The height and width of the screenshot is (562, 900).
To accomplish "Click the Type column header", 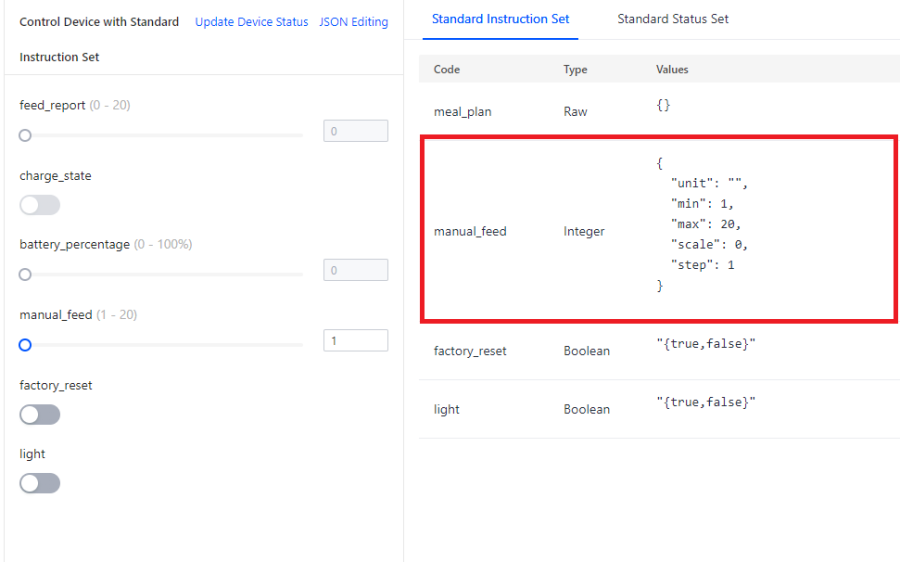I will (575, 70).
